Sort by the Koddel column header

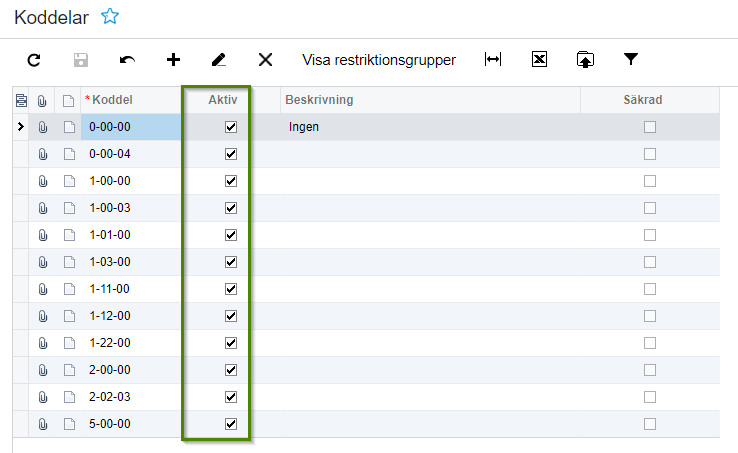(113, 100)
